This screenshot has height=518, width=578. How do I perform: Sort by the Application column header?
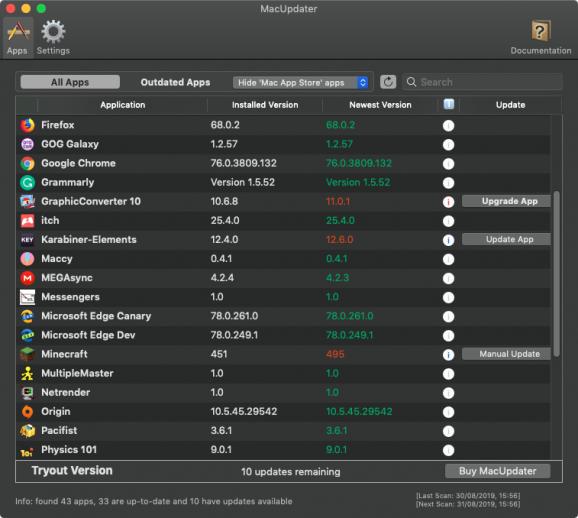point(123,105)
